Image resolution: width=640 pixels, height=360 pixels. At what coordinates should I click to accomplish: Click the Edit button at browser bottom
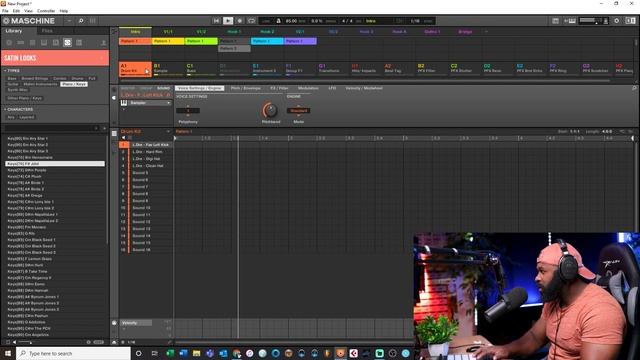99,342
